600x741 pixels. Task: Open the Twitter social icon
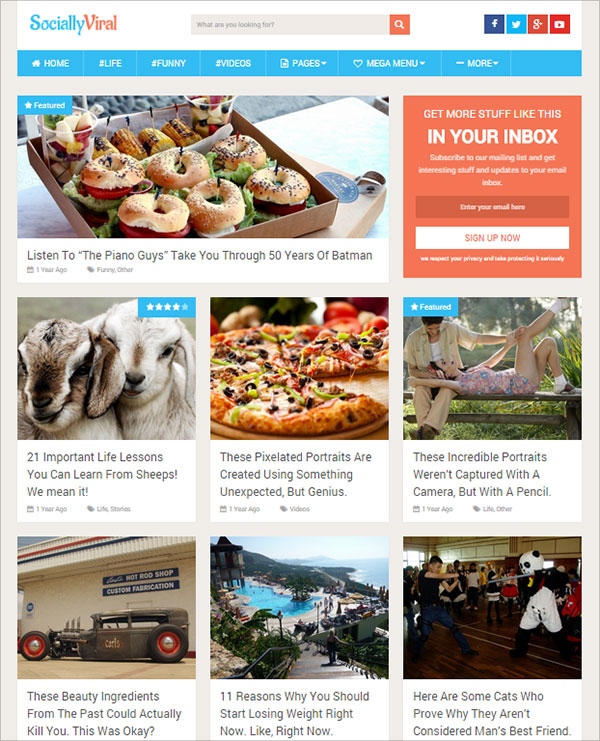(x=516, y=24)
